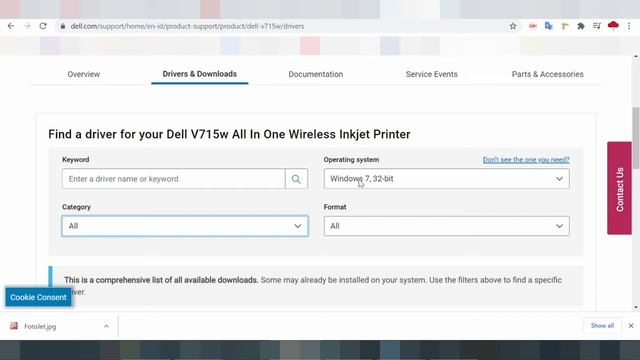The height and width of the screenshot is (360, 640).
Task: Focus the driver name keyword input field
Action: pyautogui.click(x=173, y=179)
